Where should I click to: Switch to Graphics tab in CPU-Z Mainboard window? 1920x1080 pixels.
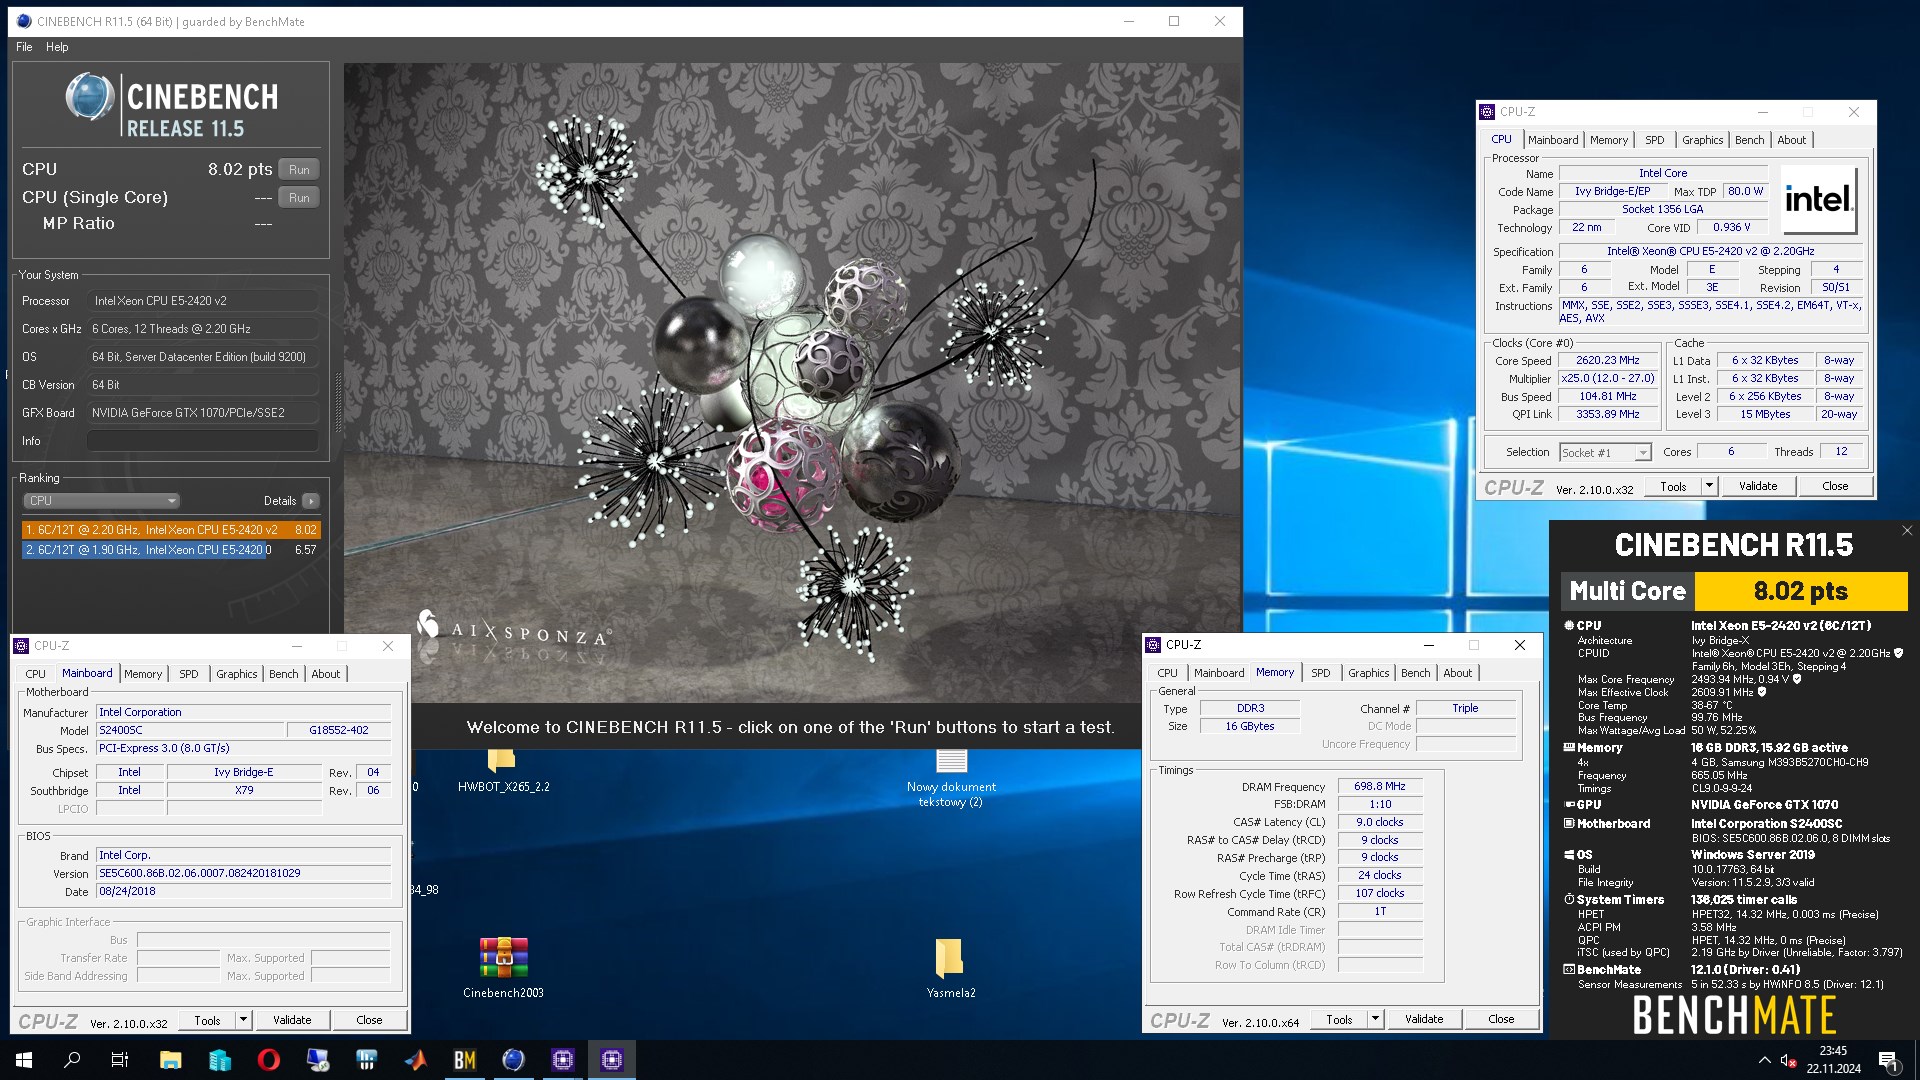click(236, 674)
